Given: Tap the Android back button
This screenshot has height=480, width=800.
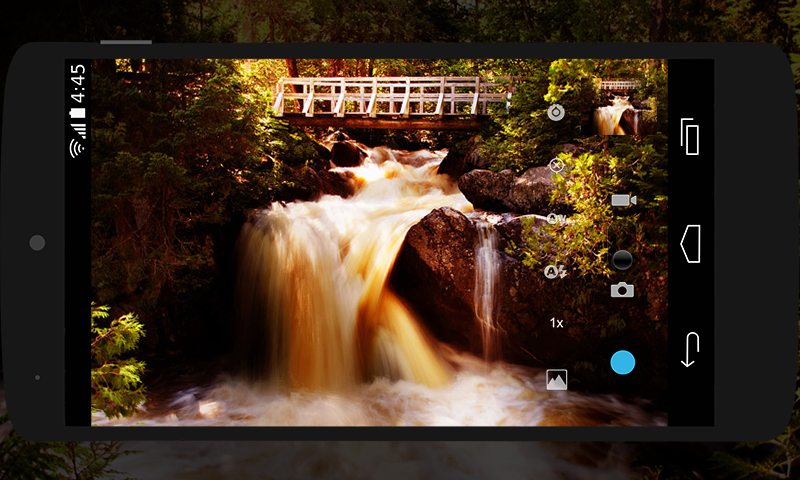Looking at the screenshot, I should point(690,350).
